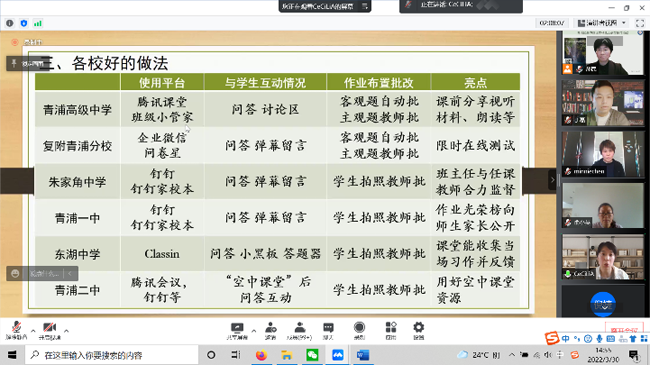The height and width of the screenshot is (365, 650).
Task: Click the 'currently speaking' indicator bar
Action: [x=461, y=5]
